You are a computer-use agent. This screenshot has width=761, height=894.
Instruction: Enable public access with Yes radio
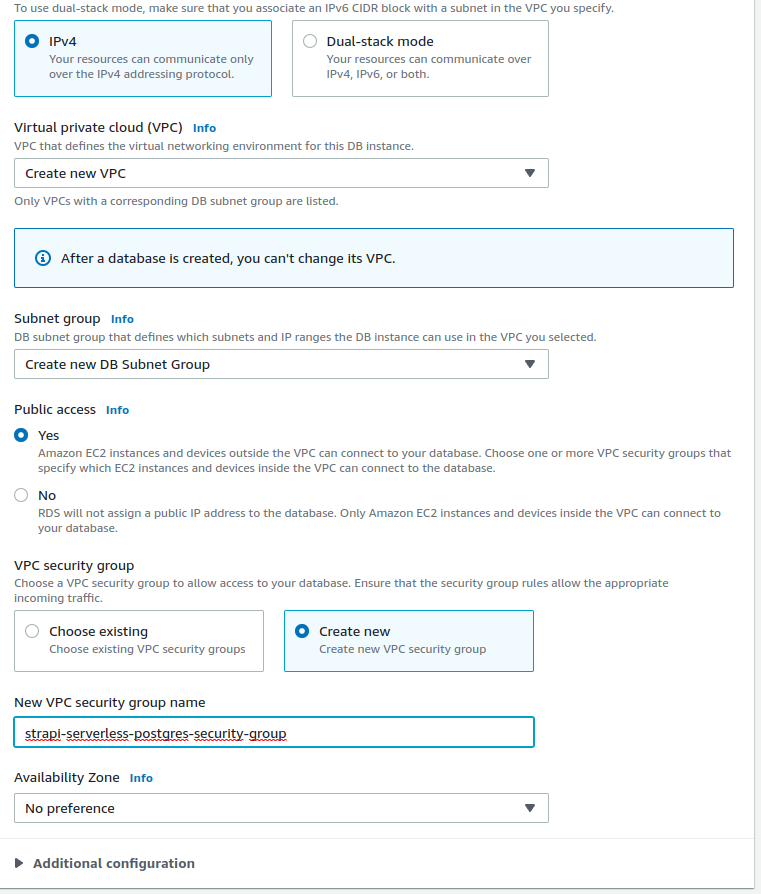coord(21,435)
